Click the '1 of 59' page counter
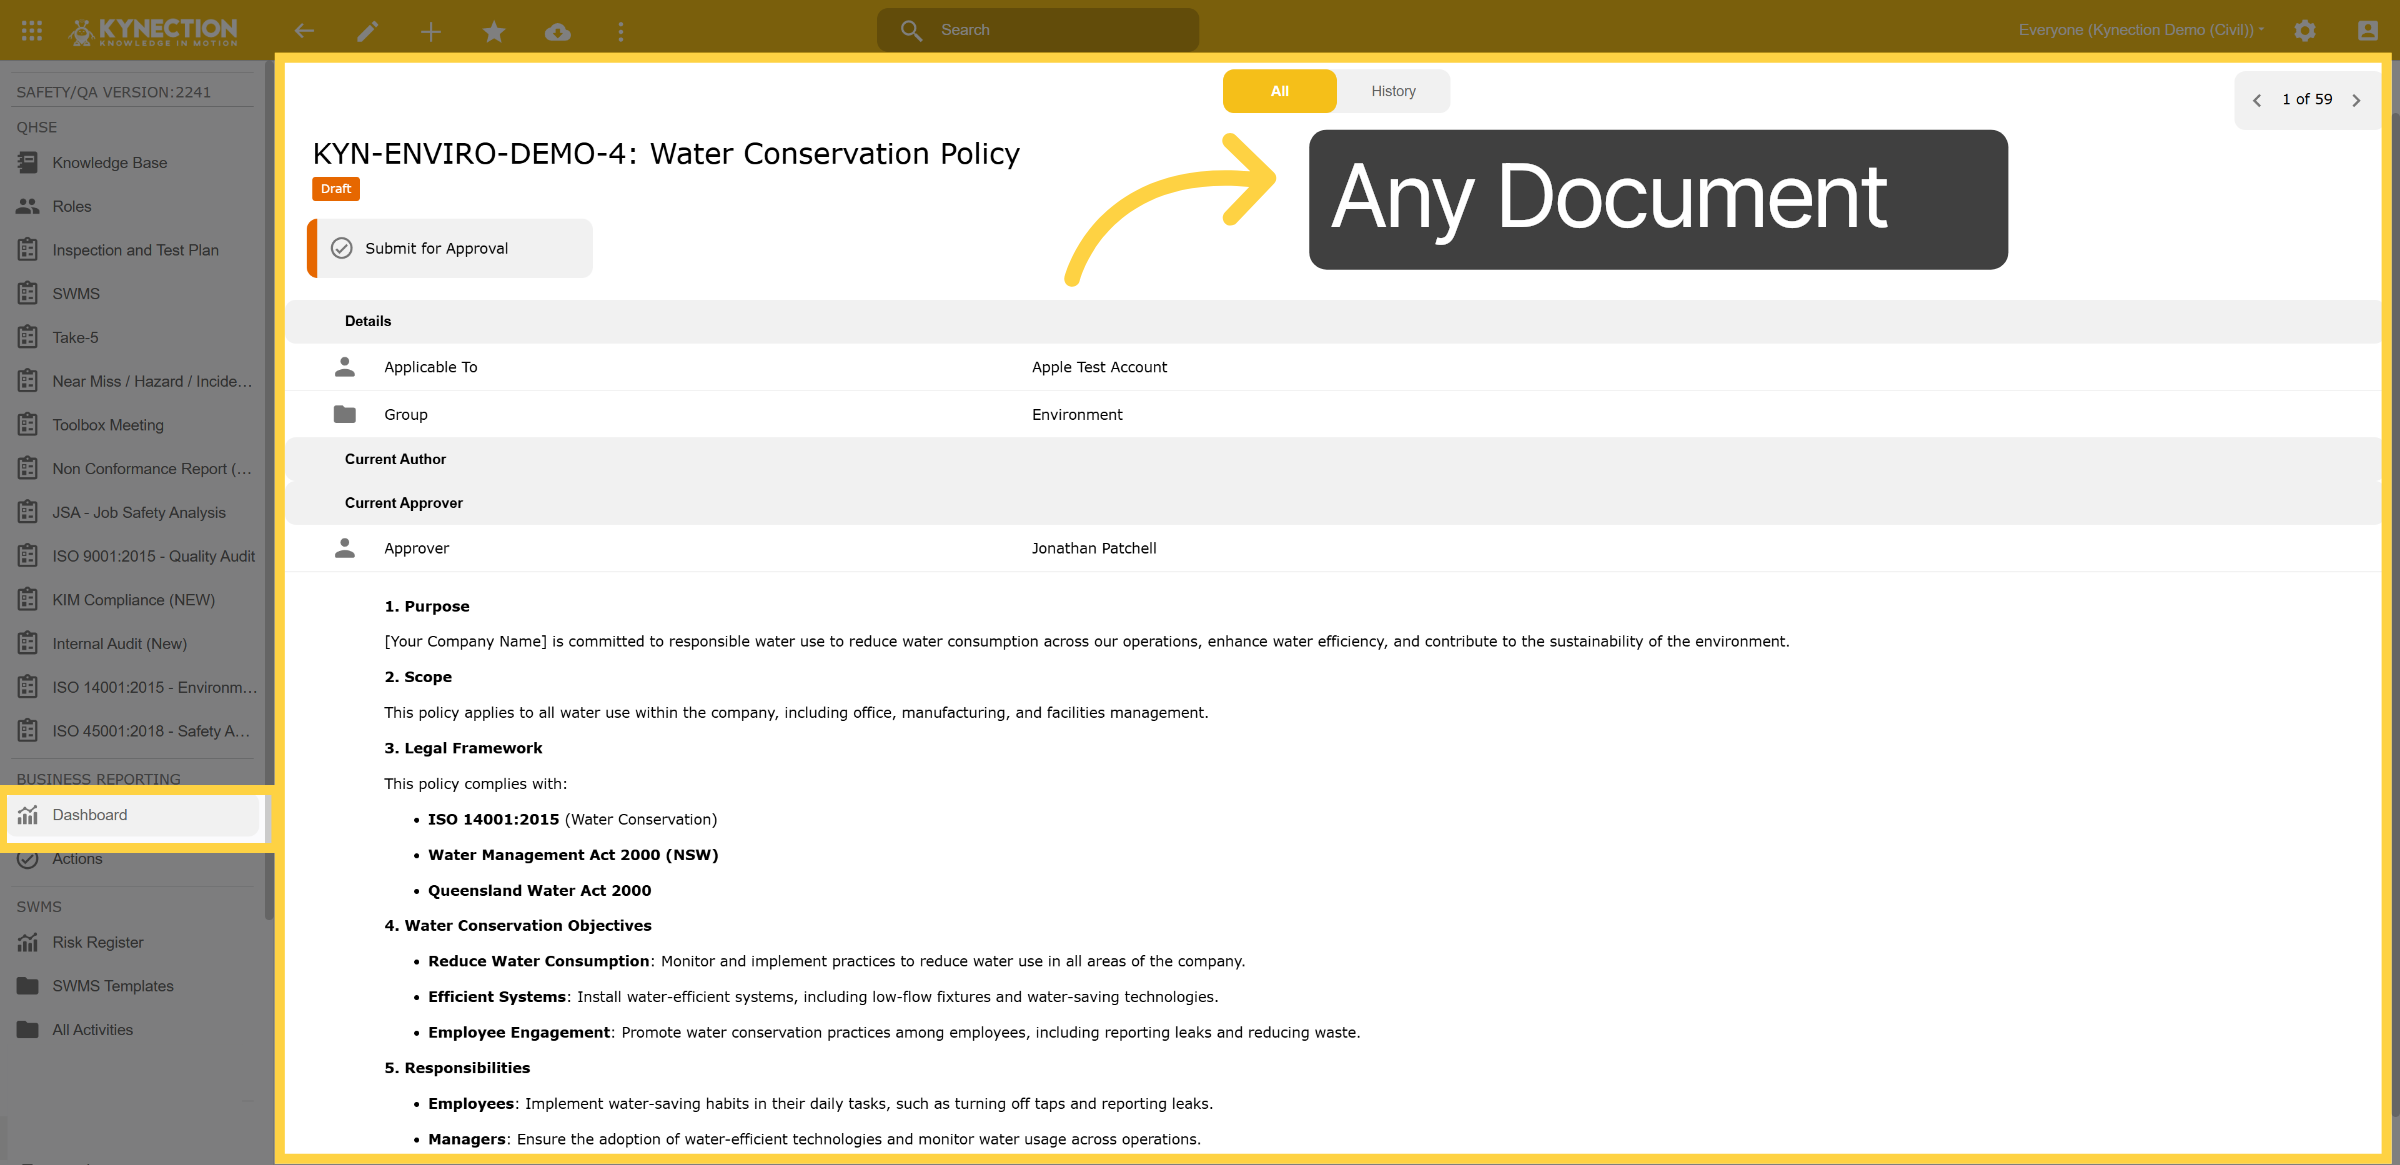The image size is (2400, 1165). (2307, 99)
